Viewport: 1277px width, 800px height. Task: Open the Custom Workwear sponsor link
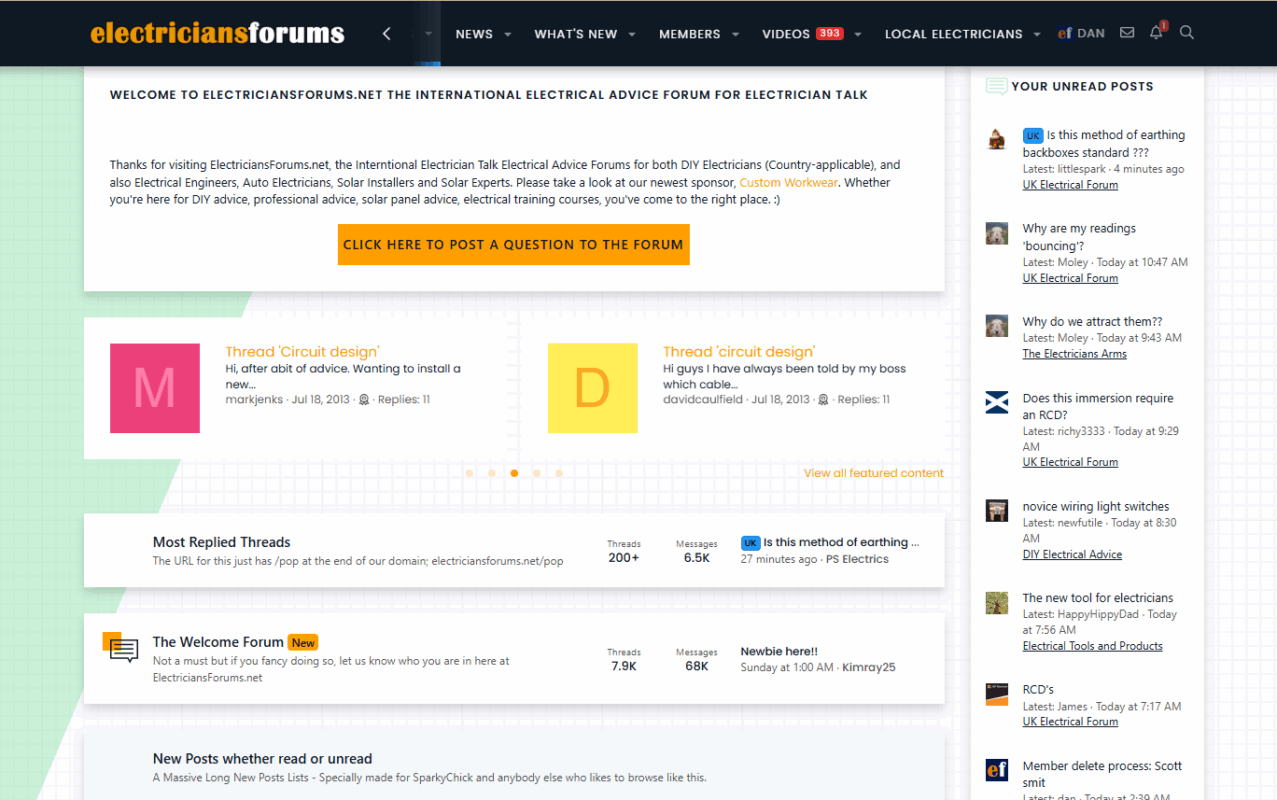point(787,183)
